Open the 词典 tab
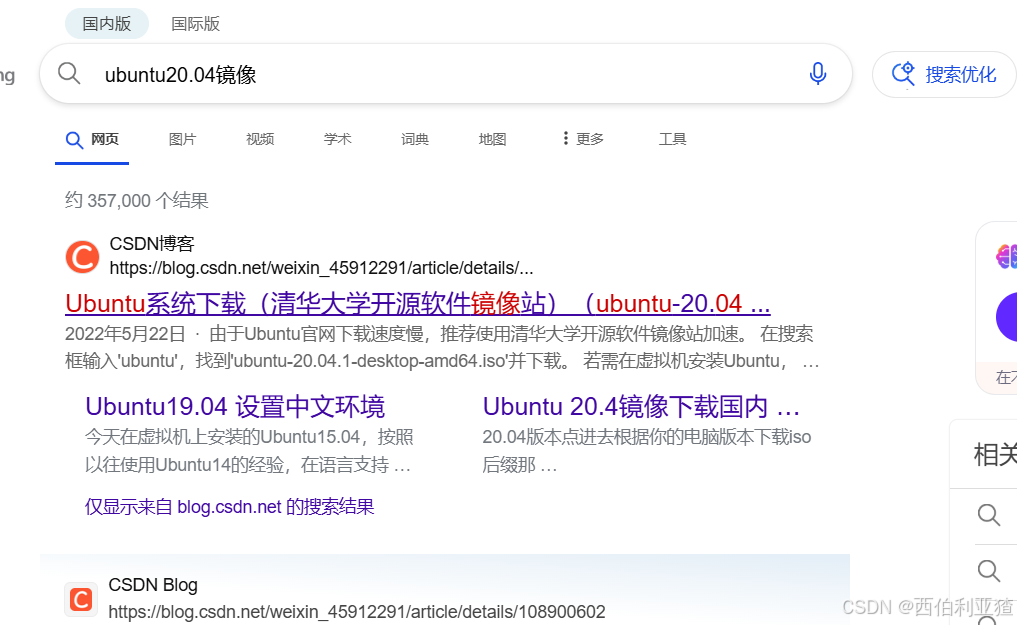Viewport: 1017px width, 625px height. point(415,139)
